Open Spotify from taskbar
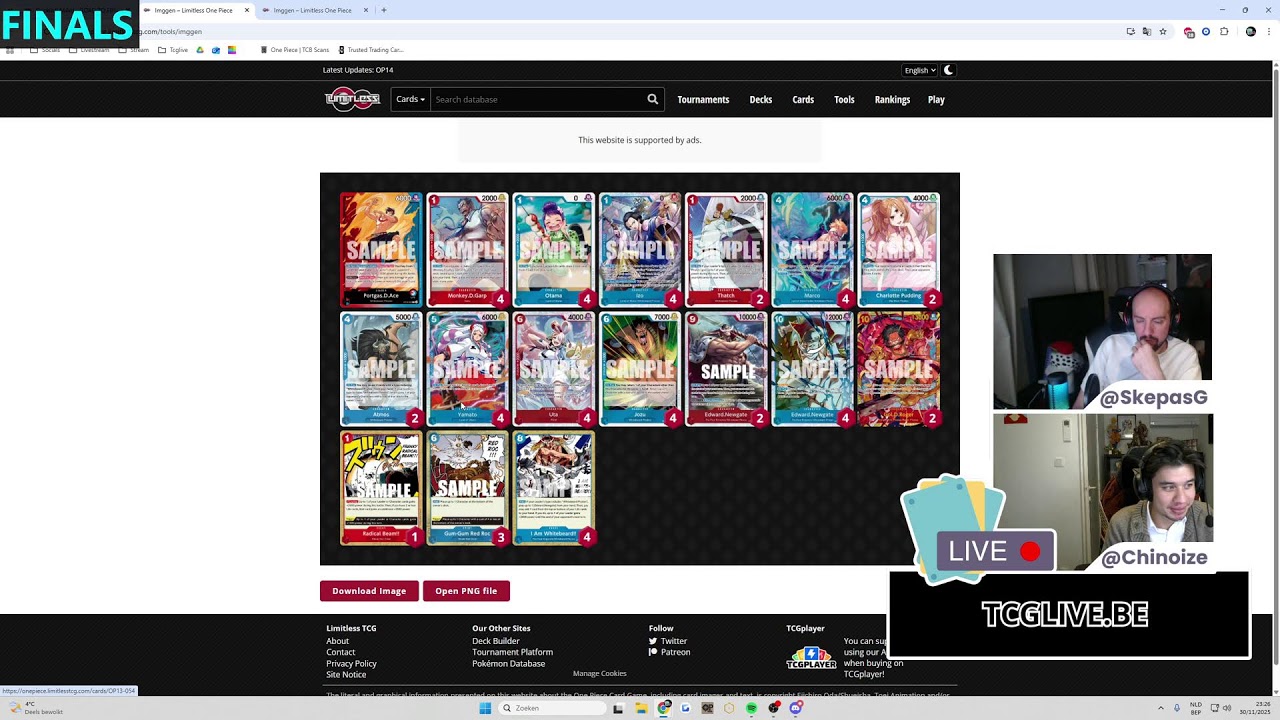This screenshot has height=720, width=1280. click(x=751, y=708)
